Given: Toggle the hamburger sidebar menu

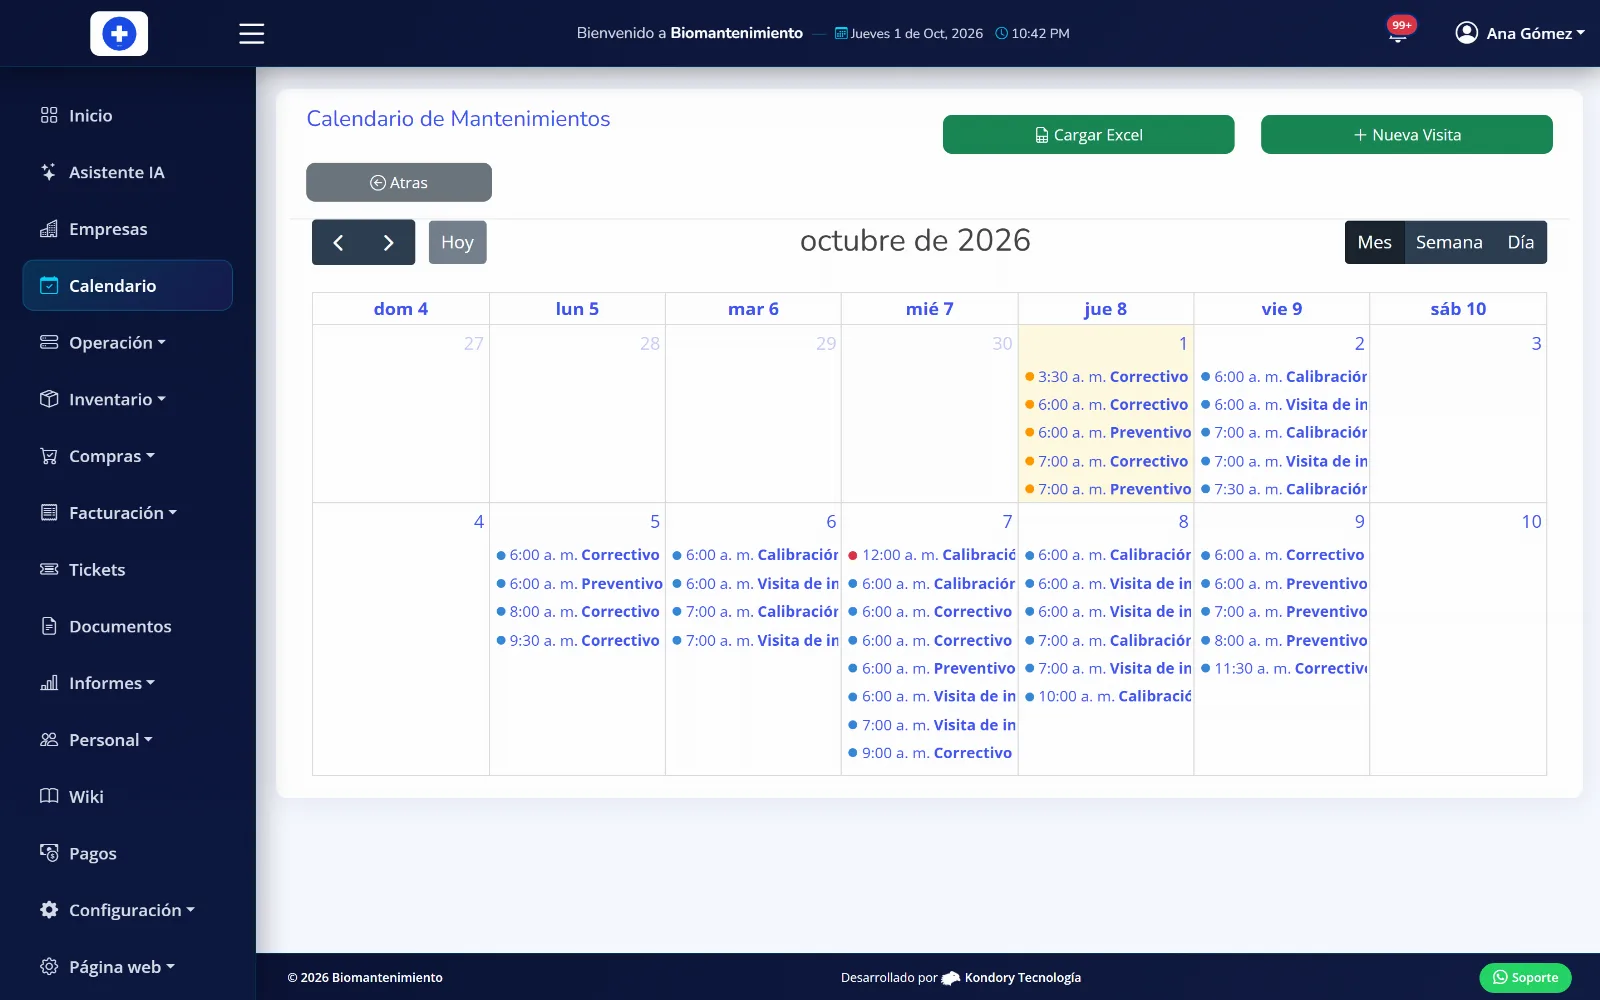Looking at the screenshot, I should pyautogui.click(x=252, y=34).
